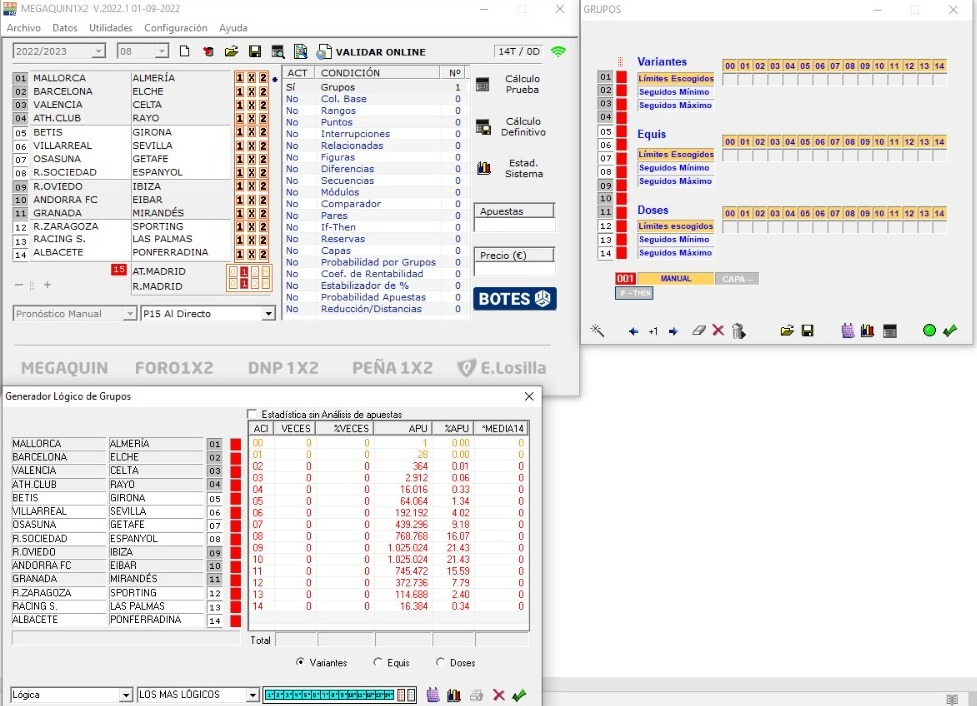Click the new file icon in Megaquin toolbar

coord(184,51)
